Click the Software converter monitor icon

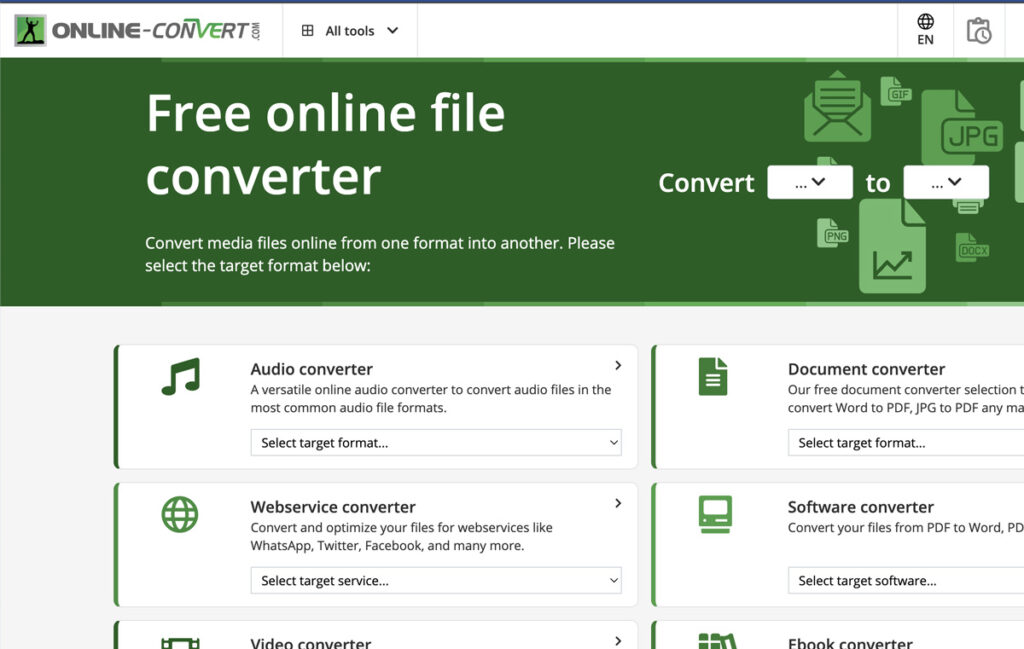pos(715,515)
